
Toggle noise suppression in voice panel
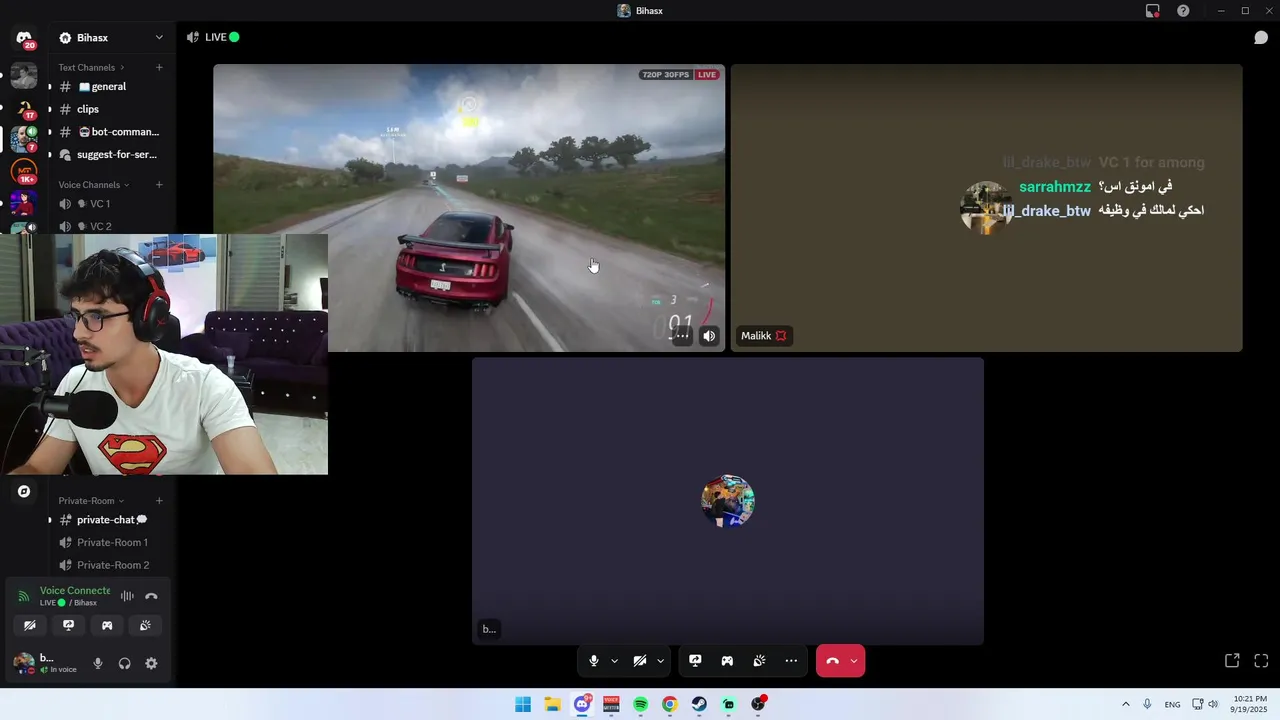(127, 596)
